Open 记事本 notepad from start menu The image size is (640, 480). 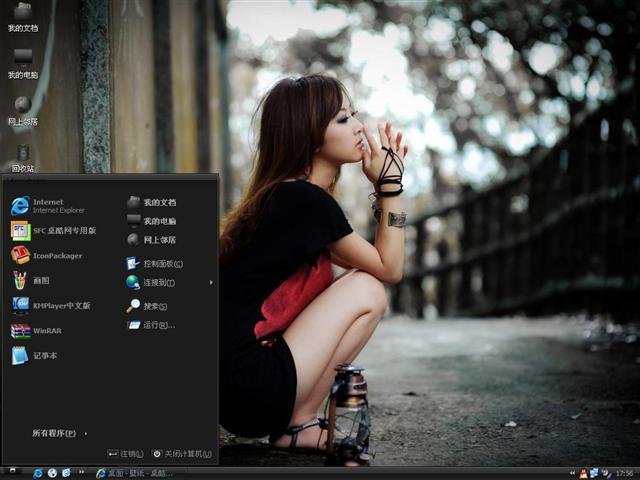(34, 356)
